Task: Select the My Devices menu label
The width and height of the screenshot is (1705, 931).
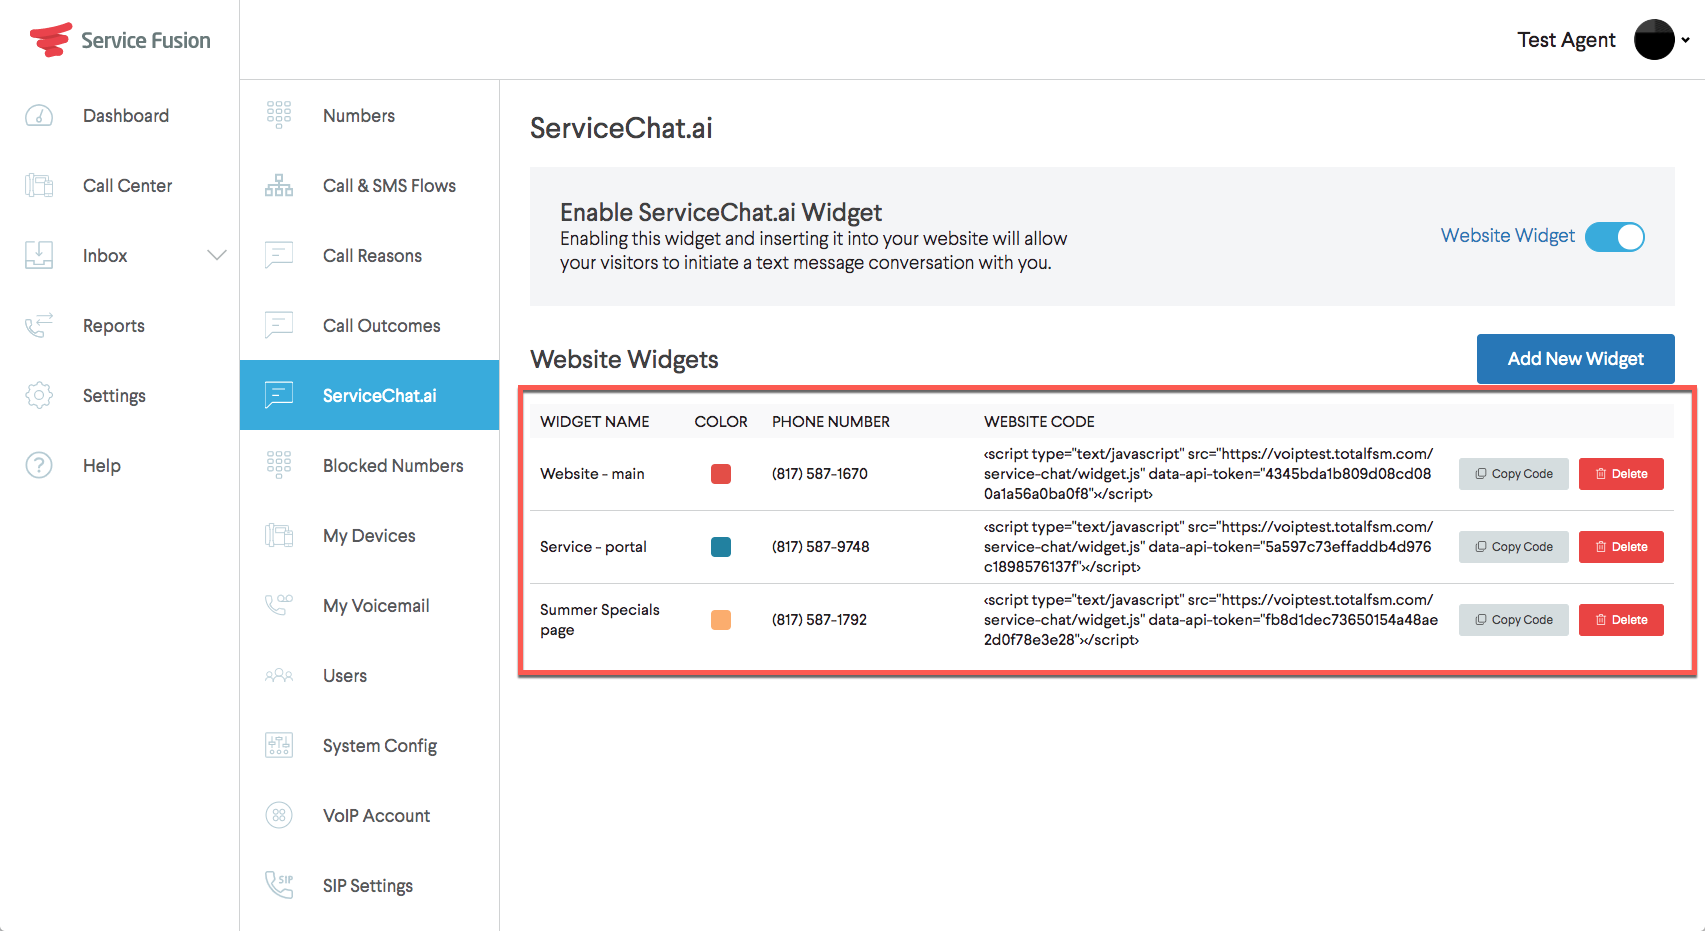Action: (369, 536)
